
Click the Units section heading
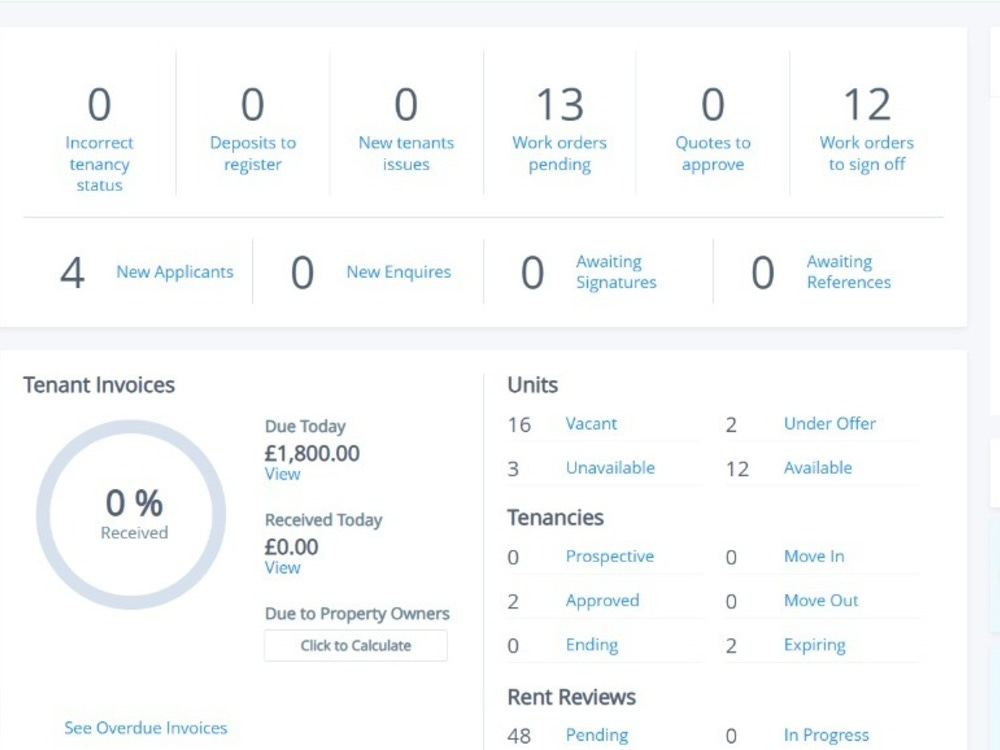(x=533, y=385)
